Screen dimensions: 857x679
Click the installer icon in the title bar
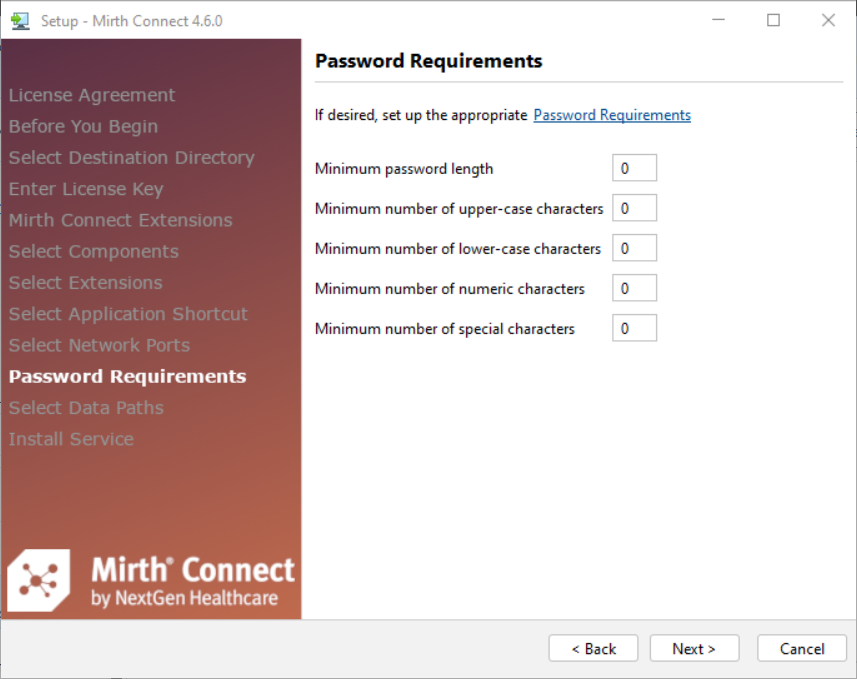point(20,20)
